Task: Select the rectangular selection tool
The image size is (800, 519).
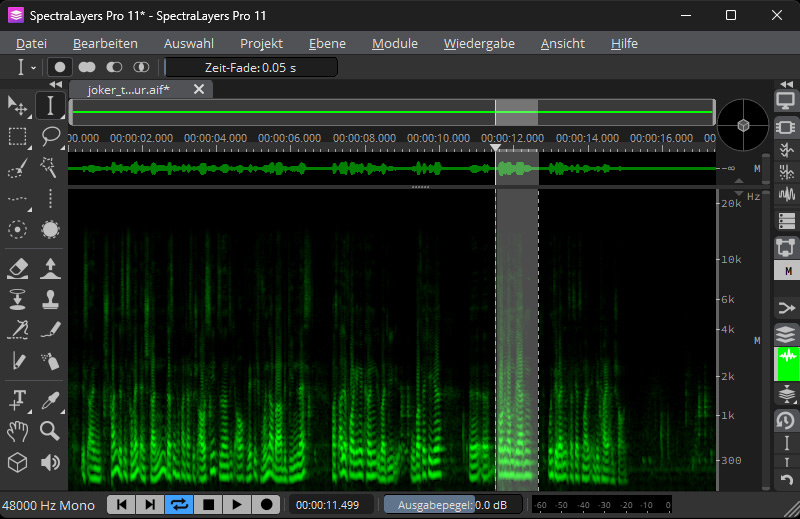Action: coord(17,137)
